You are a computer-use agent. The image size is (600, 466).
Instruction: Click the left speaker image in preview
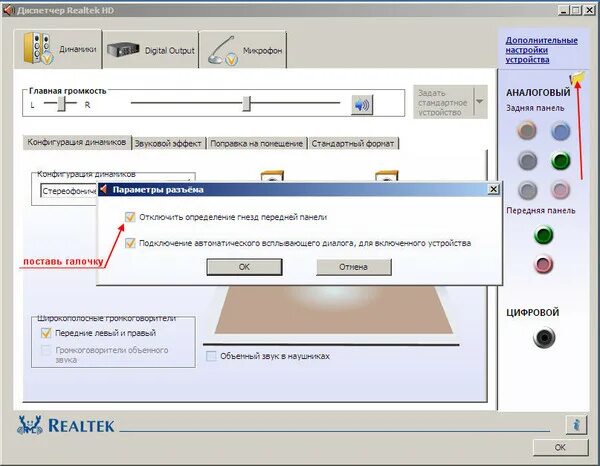point(272,176)
